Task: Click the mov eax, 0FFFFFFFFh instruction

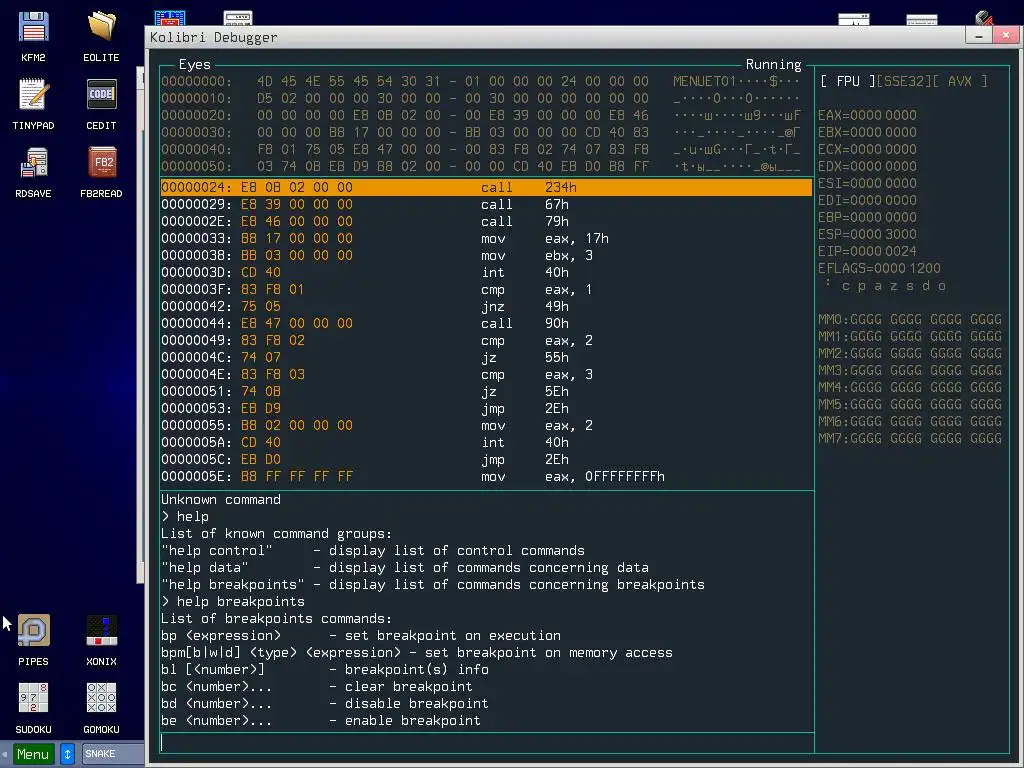Action: pos(486,477)
